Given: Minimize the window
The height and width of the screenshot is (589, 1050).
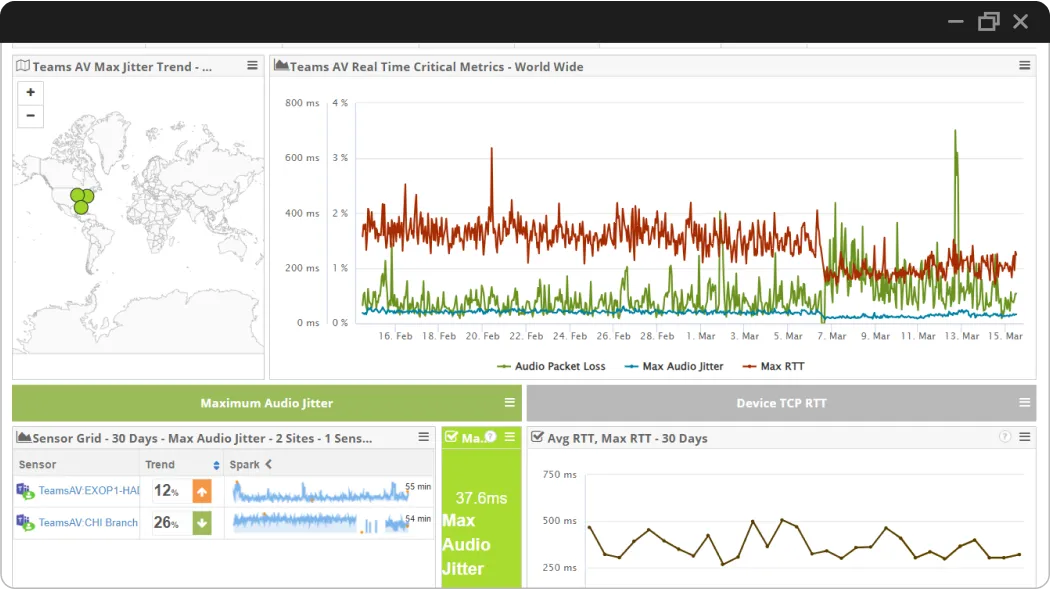Looking at the screenshot, I should tap(956, 21).
